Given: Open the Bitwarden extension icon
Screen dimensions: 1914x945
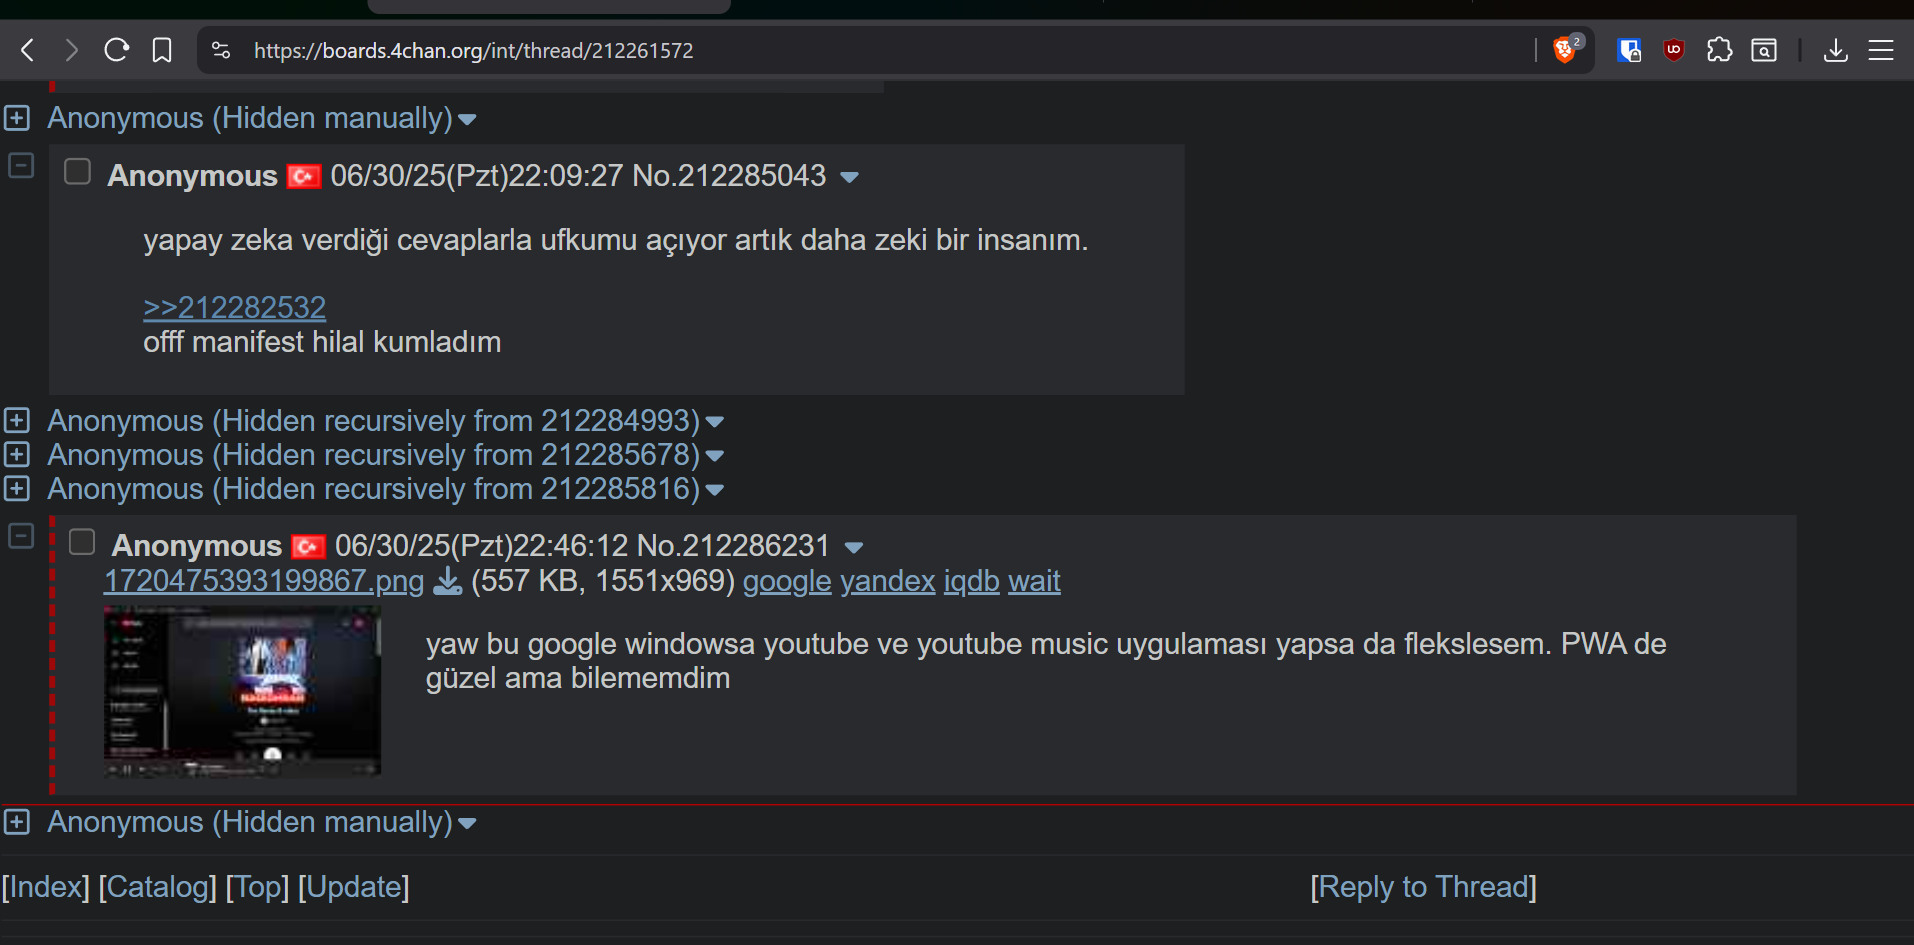Looking at the screenshot, I should click(x=1629, y=50).
